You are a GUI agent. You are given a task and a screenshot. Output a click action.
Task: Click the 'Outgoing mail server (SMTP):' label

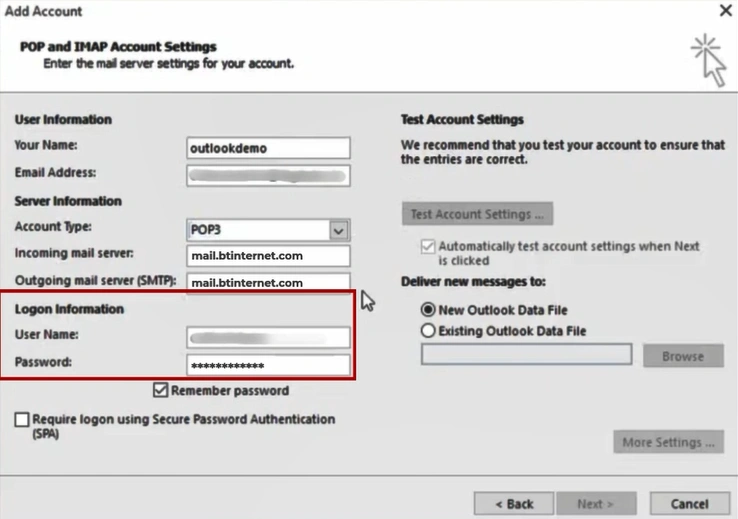tap(96, 280)
